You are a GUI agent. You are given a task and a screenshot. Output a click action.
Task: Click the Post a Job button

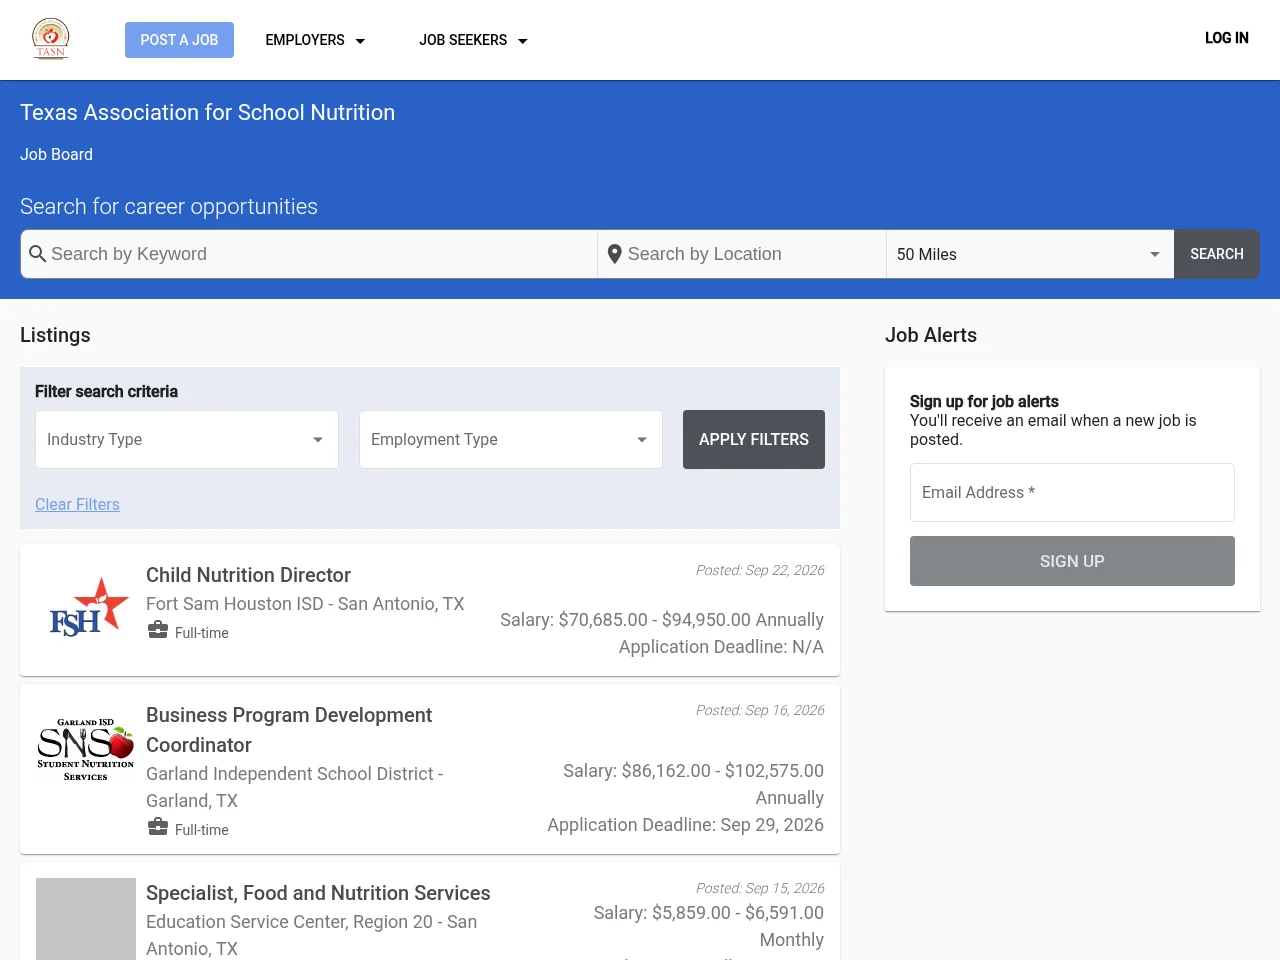pos(179,40)
